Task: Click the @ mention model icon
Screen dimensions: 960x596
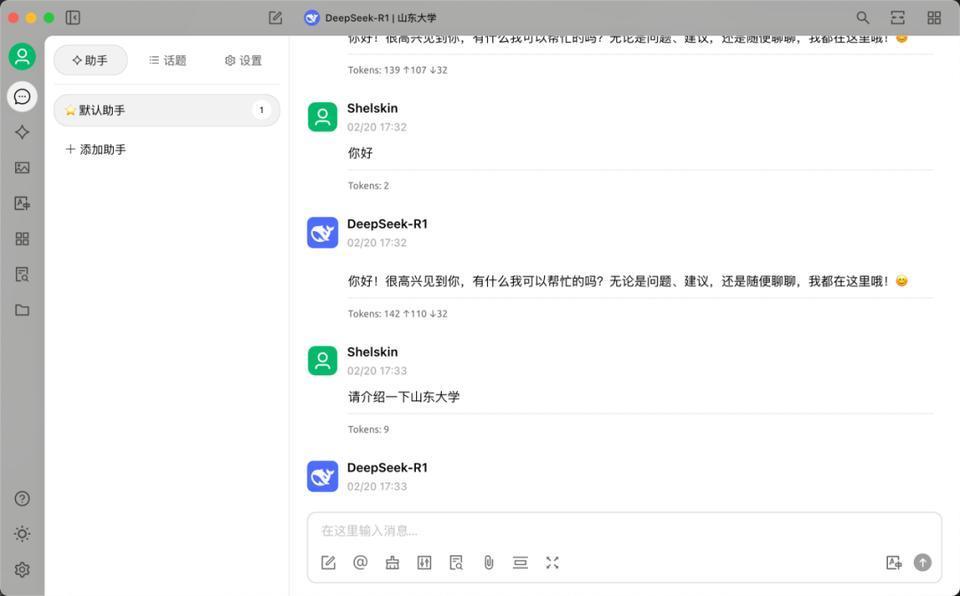Action: pyautogui.click(x=360, y=563)
